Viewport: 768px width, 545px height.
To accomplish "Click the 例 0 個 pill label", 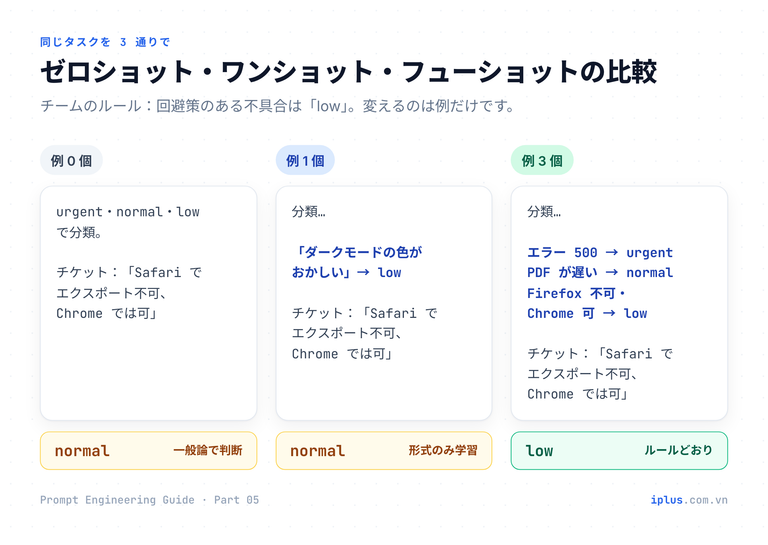I will click(72, 161).
